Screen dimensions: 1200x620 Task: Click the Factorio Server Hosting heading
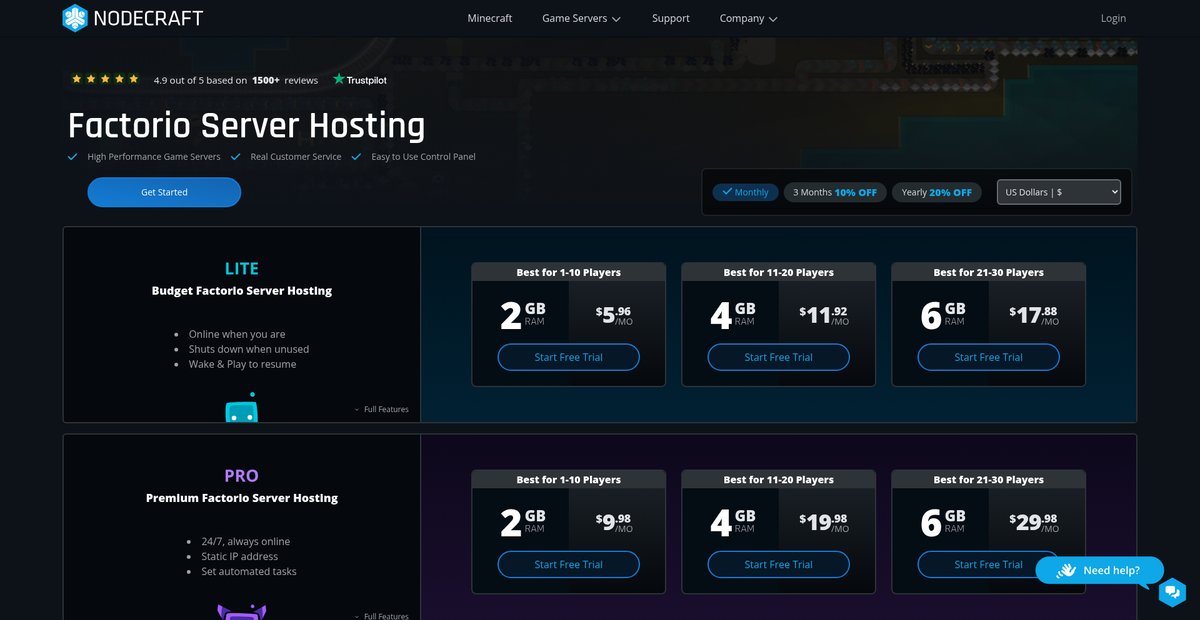[x=246, y=126]
